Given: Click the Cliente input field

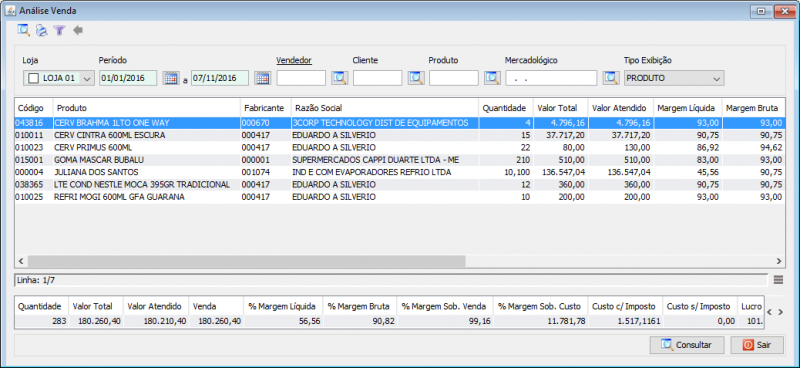Looking at the screenshot, I should tap(378, 78).
